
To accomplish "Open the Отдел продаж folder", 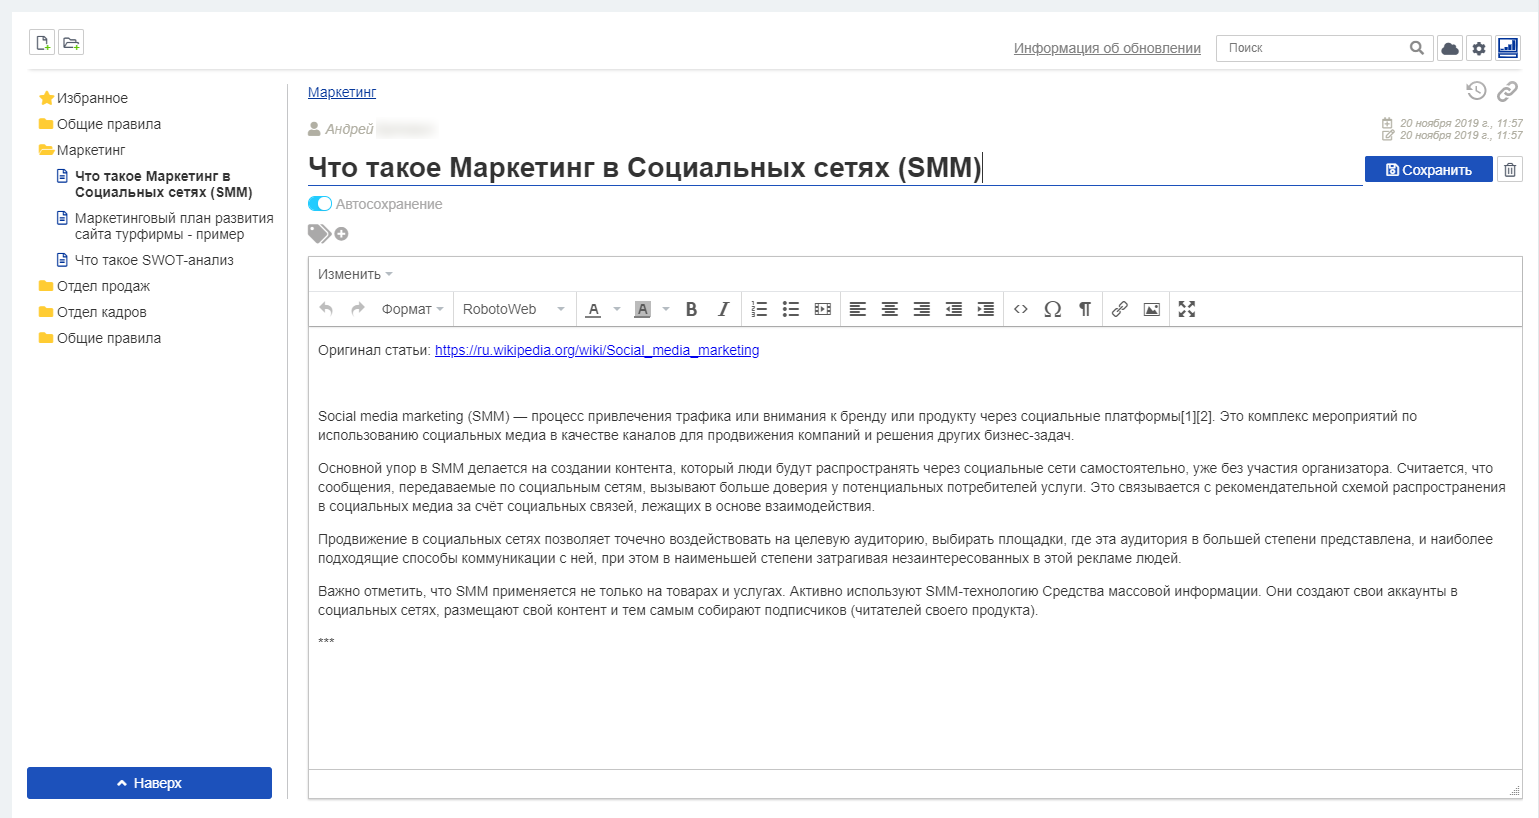I will point(103,286).
